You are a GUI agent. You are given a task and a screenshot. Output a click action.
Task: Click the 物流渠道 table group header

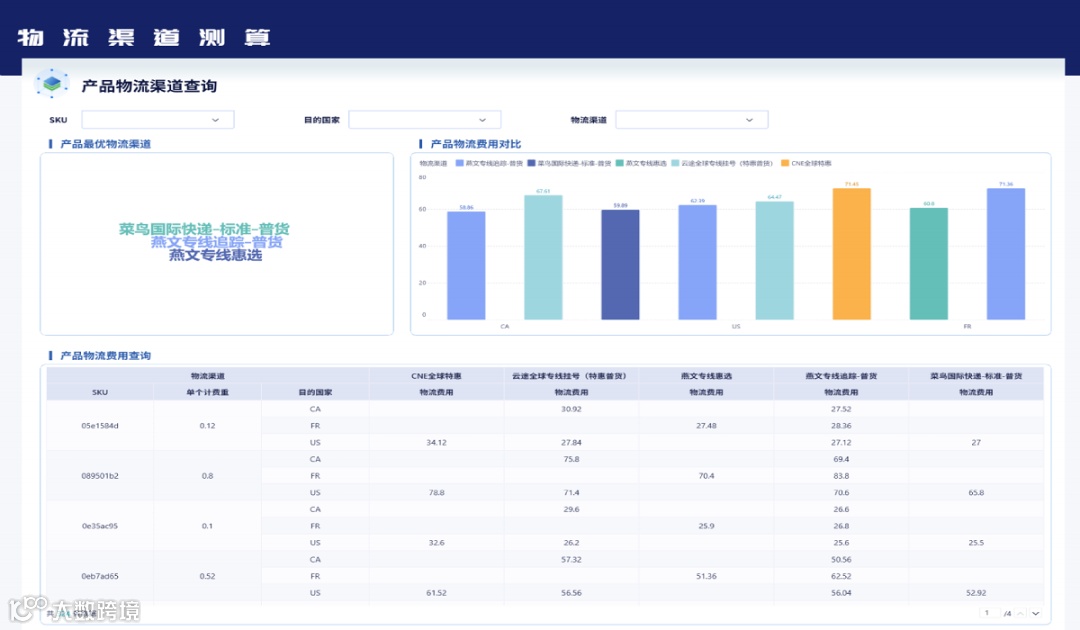coord(207,376)
